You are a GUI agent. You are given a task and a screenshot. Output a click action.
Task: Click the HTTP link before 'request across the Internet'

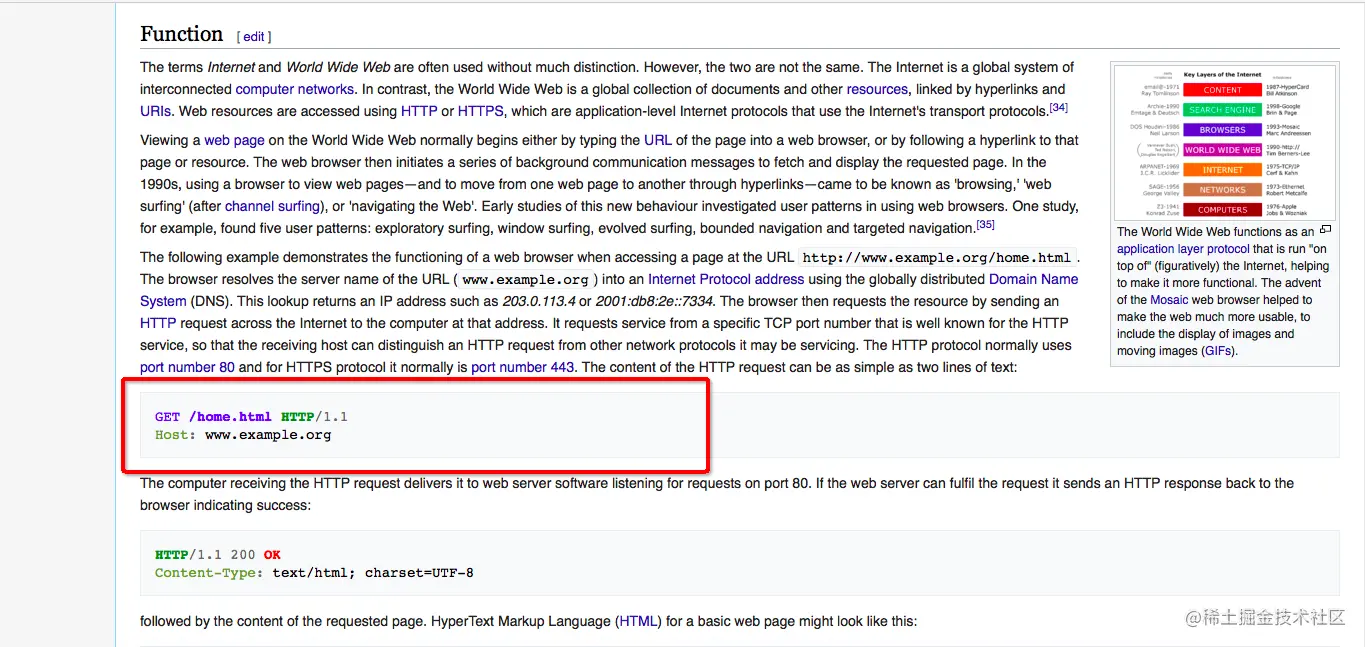point(158,323)
